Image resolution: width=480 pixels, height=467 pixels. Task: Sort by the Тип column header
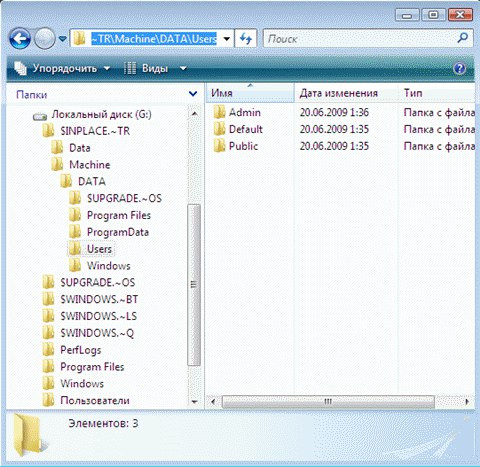click(x=437, y=93)
